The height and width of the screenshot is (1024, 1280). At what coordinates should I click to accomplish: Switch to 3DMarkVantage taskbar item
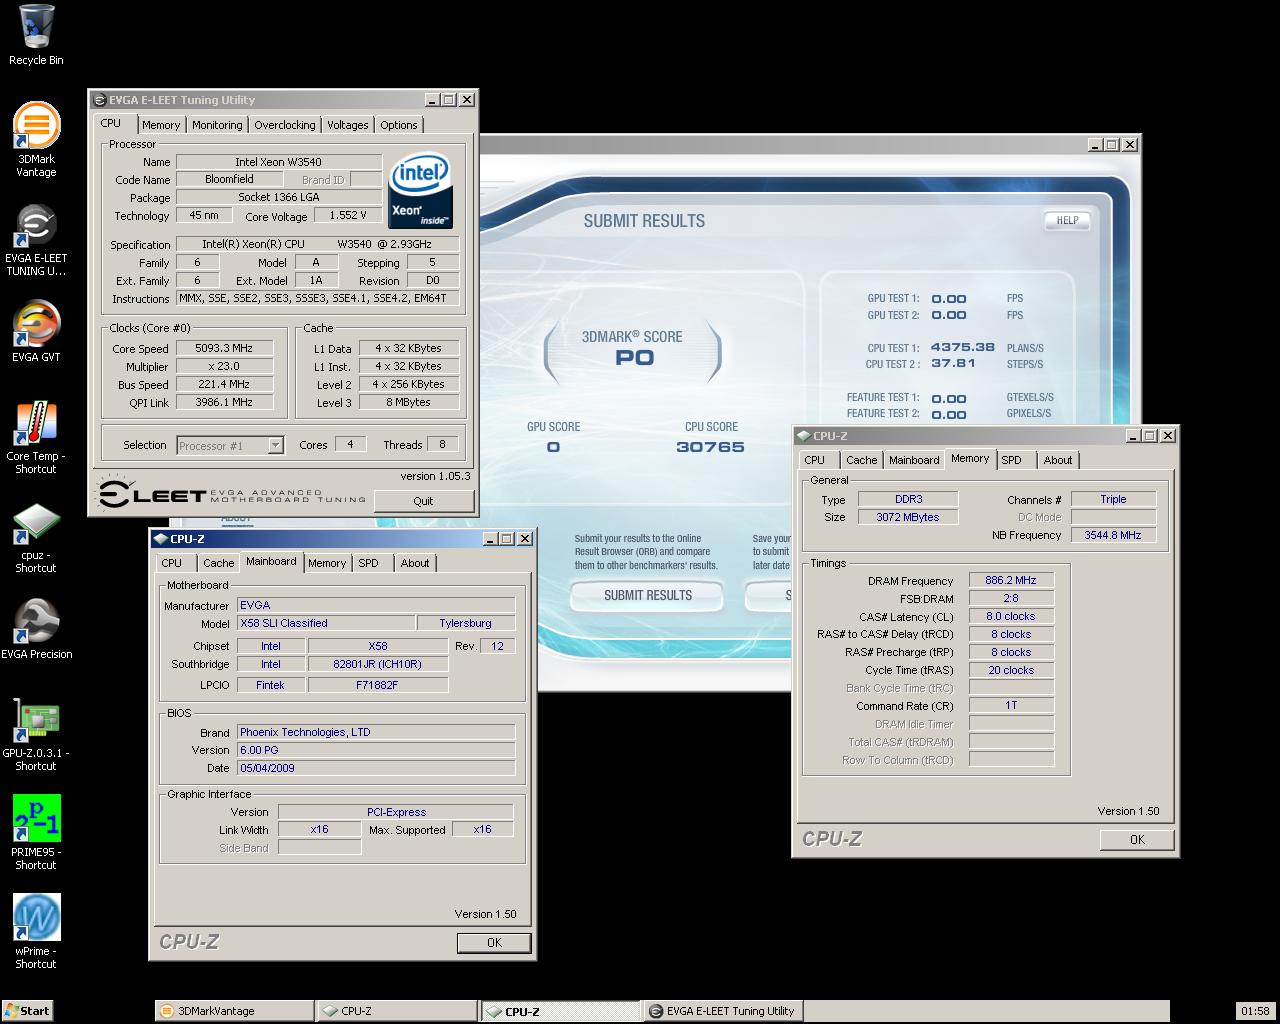pyautogui.click(x=235, y=1011)
